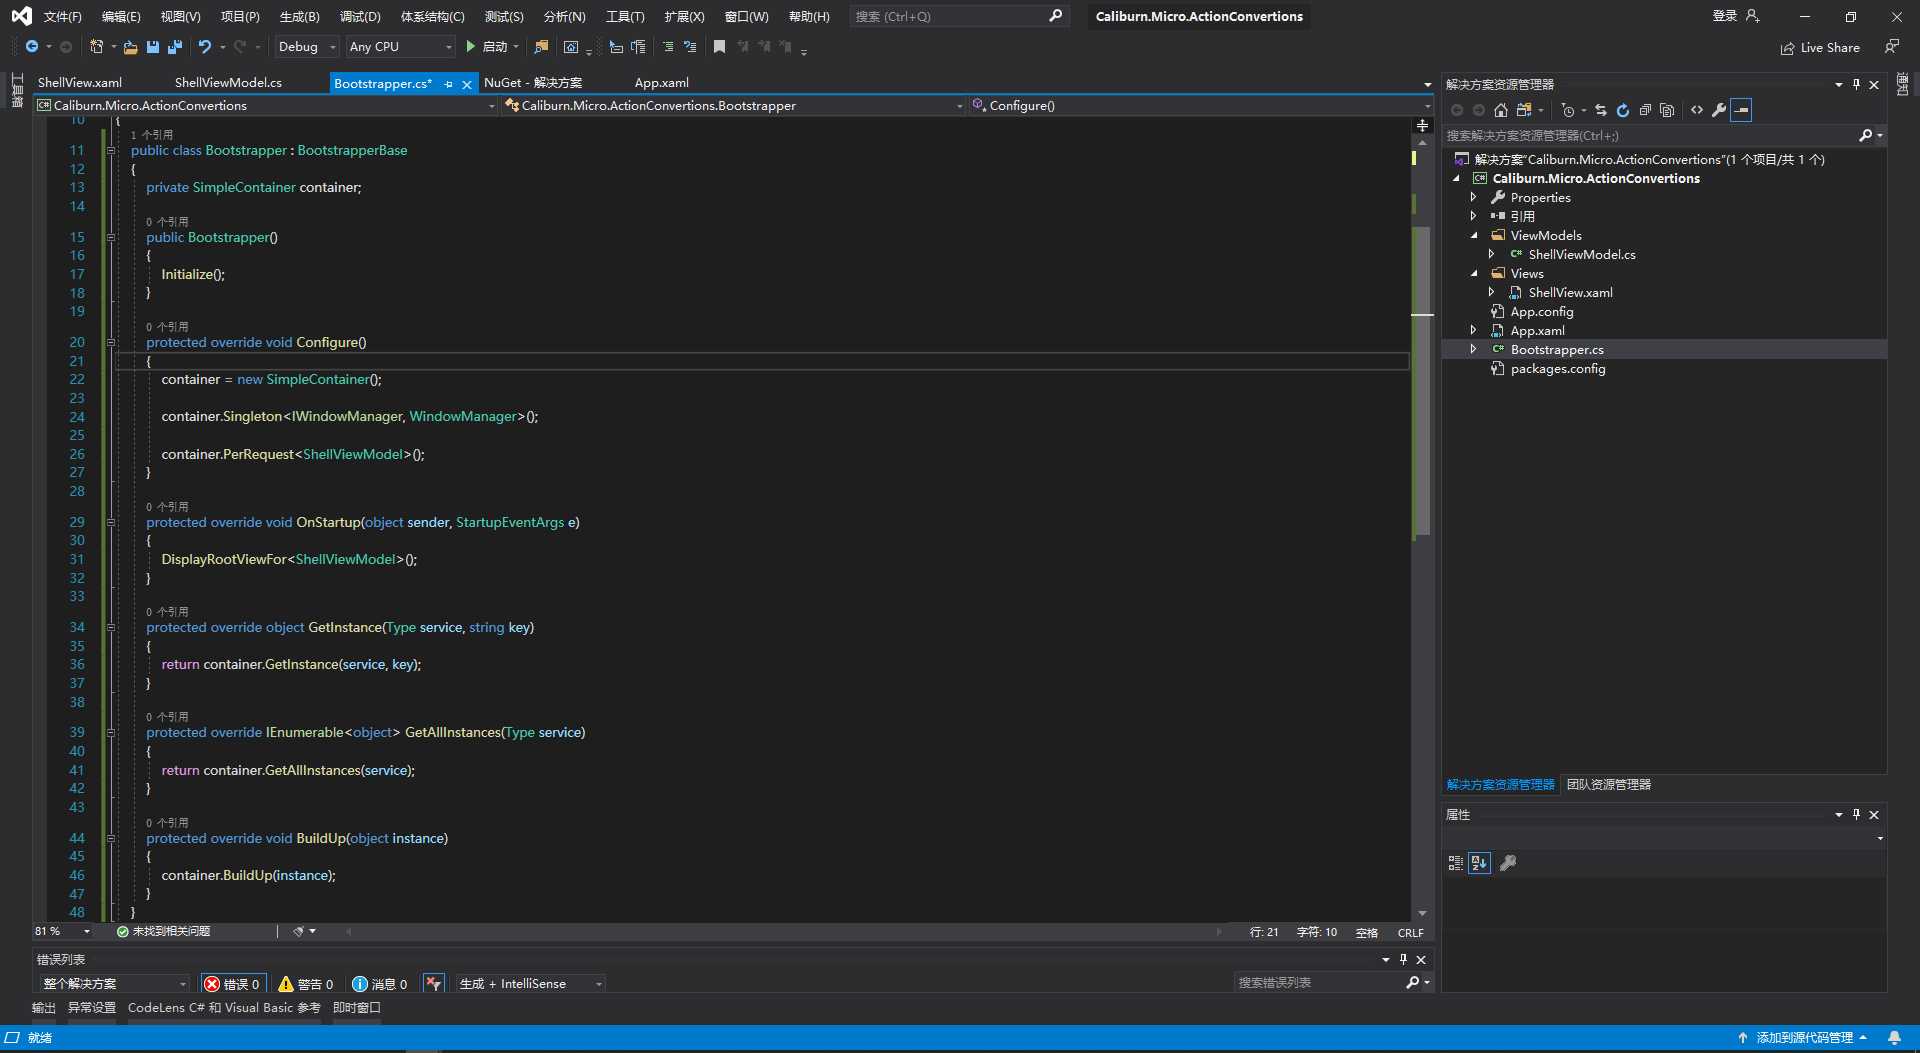Click the Save All icon

point(175,47)
